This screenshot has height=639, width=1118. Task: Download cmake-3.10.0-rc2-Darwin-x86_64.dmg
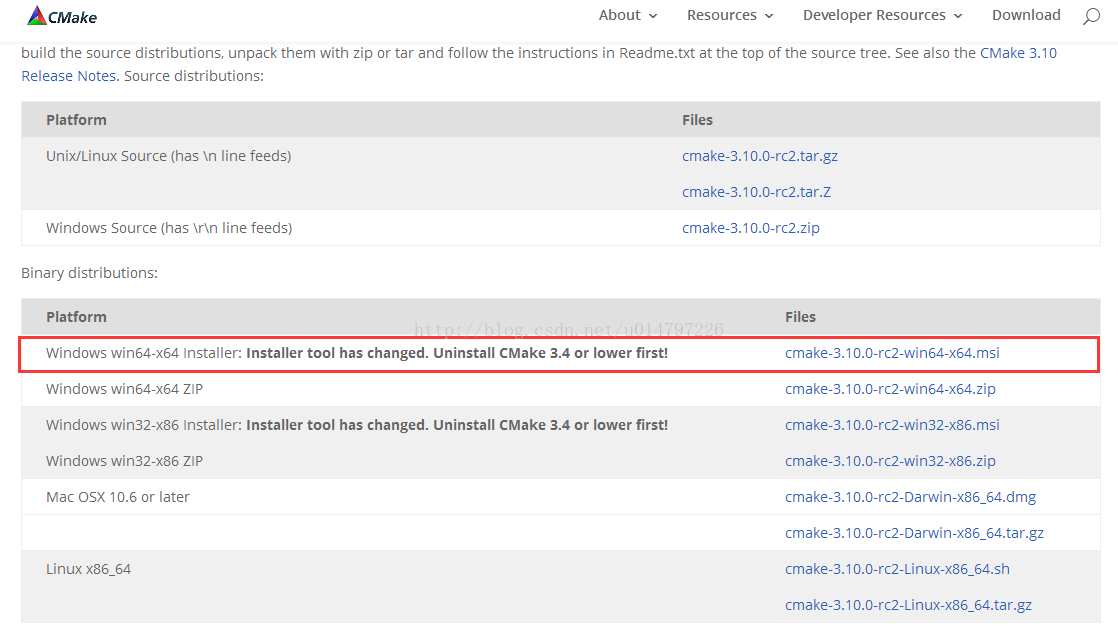click(911, 497)
